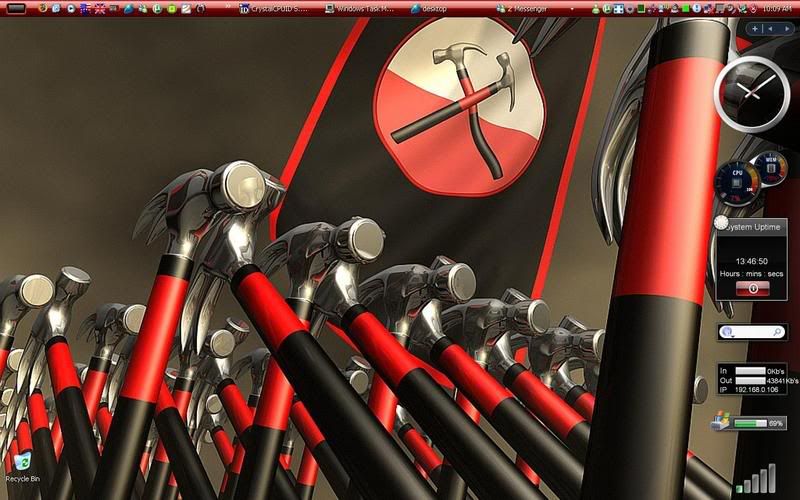Expand the quick launch overflow chevron

pos(228,6)
